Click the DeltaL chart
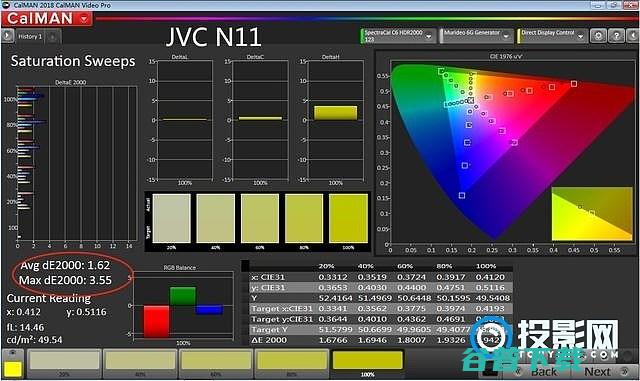The image size is (640, 381). [x=184, y=120]
